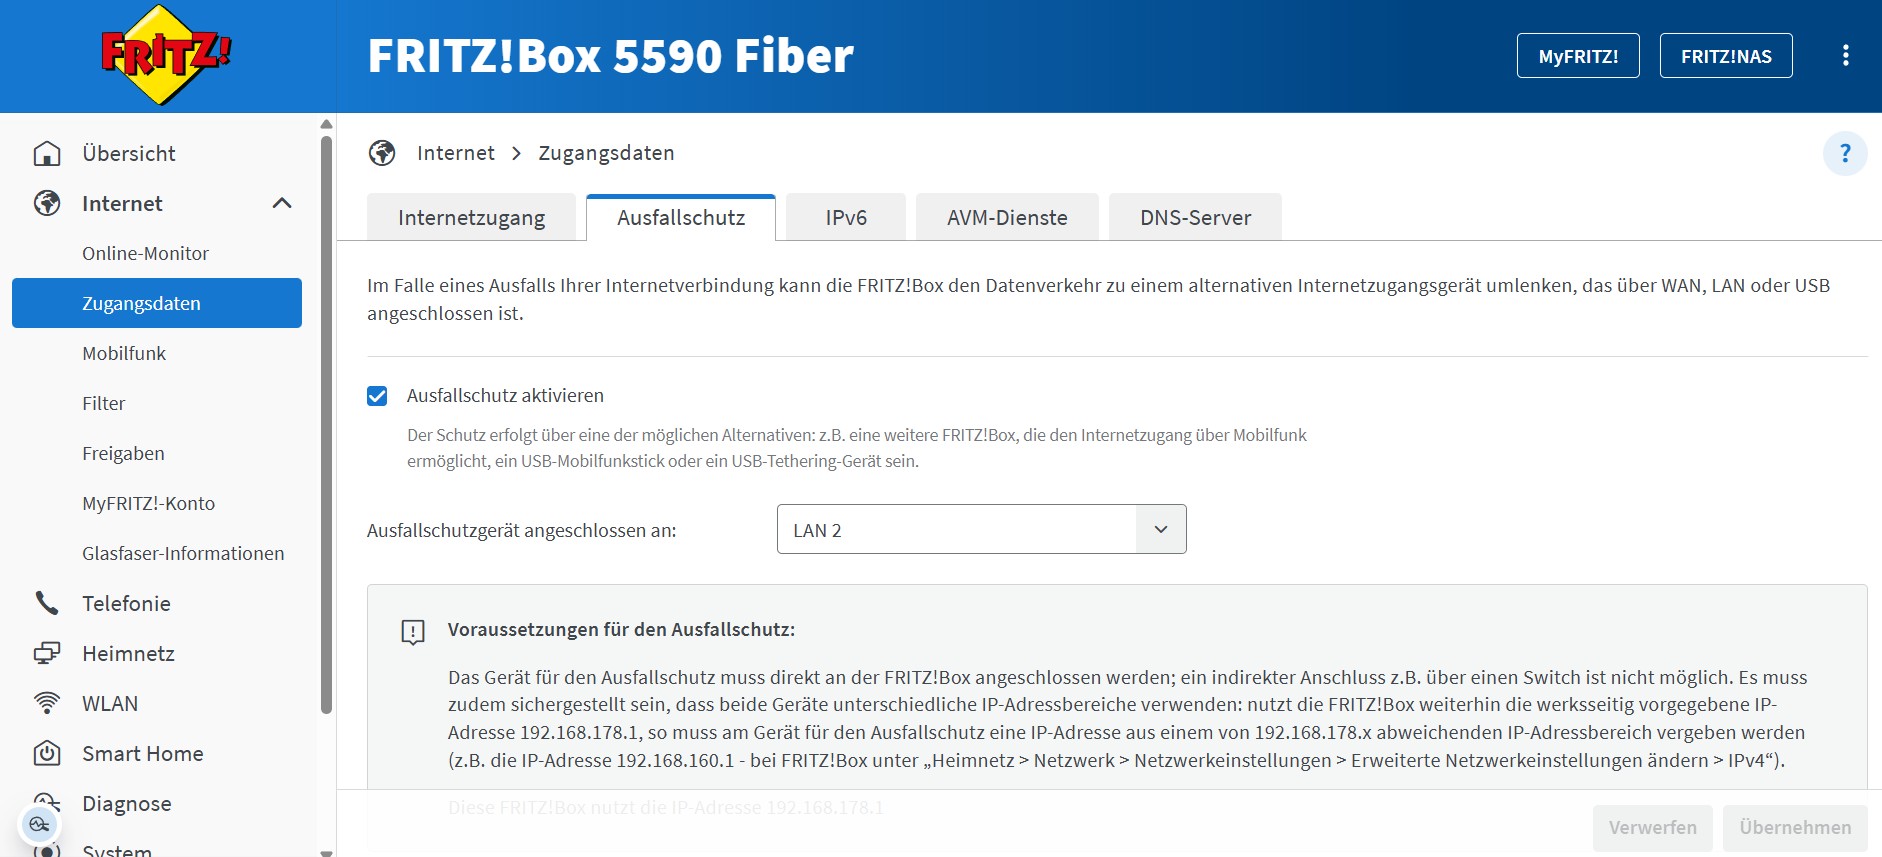Click the Telefonie phone icon
1882x857 pixels.
(x=47, y=603)
